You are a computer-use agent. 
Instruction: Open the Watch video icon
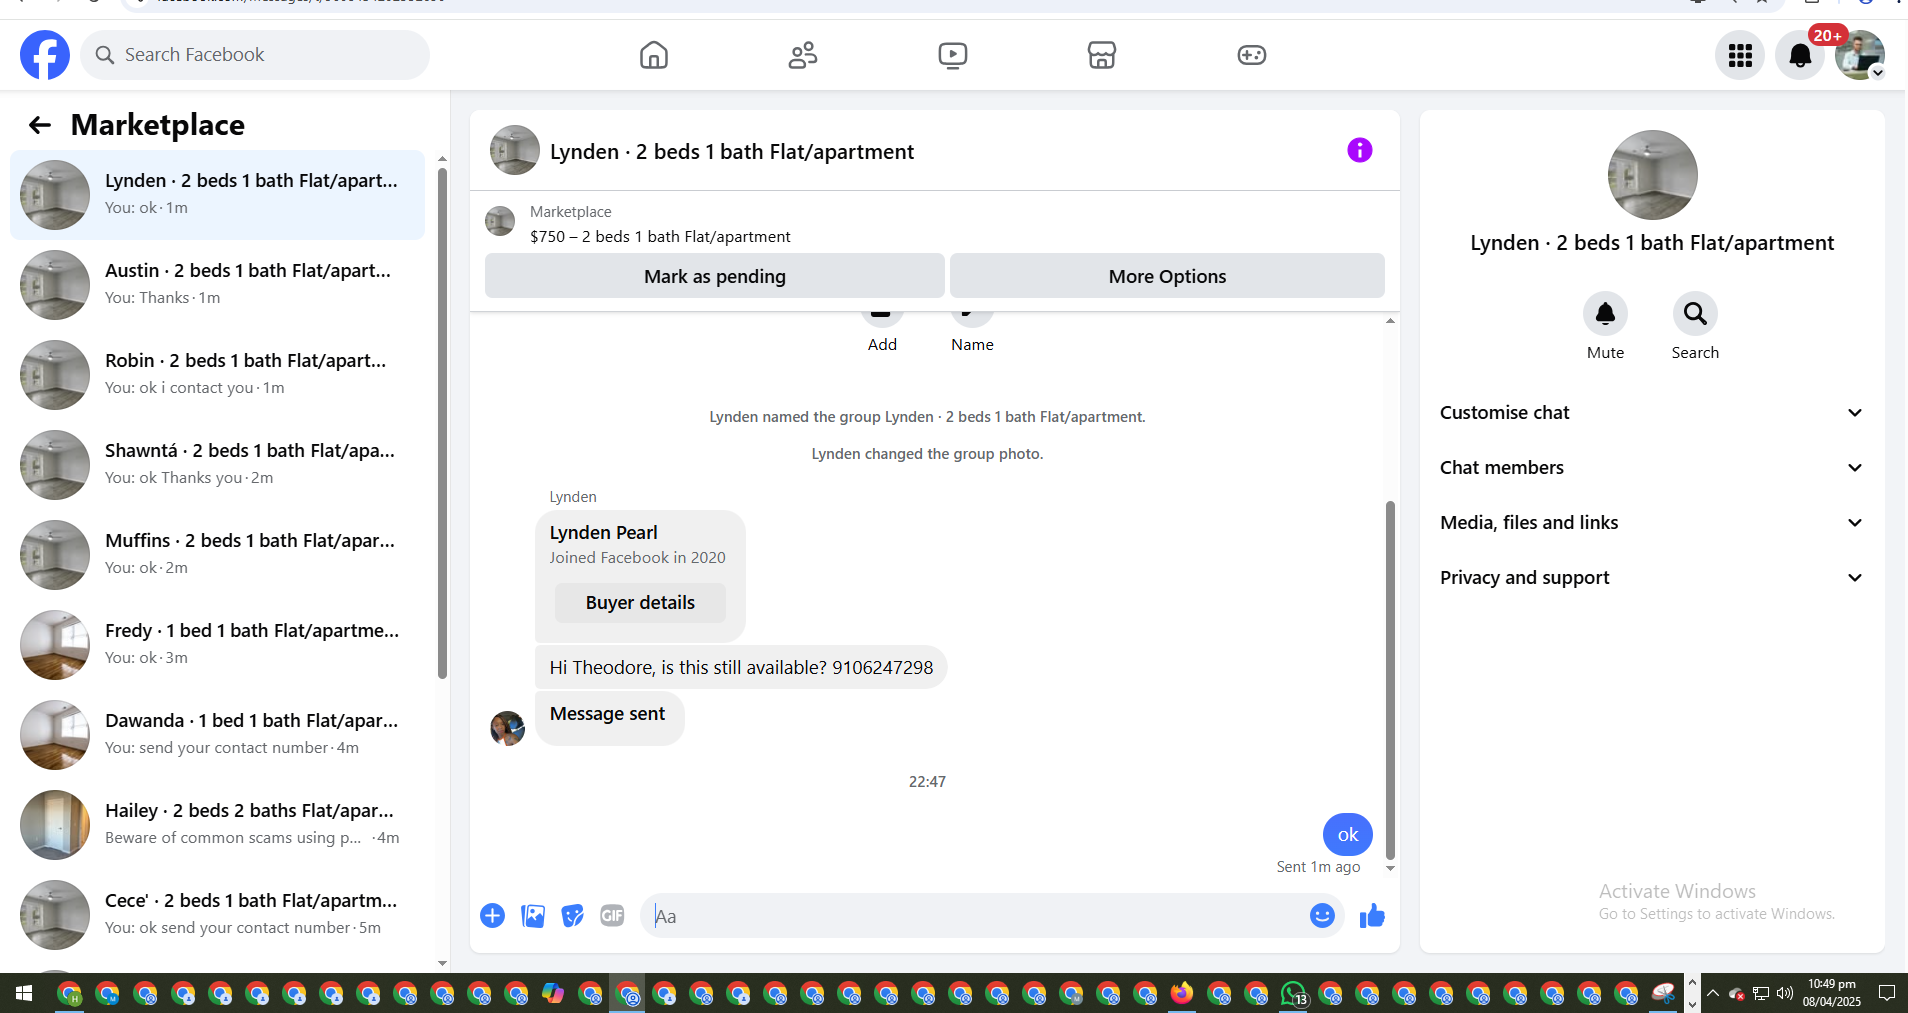point(953,55)
